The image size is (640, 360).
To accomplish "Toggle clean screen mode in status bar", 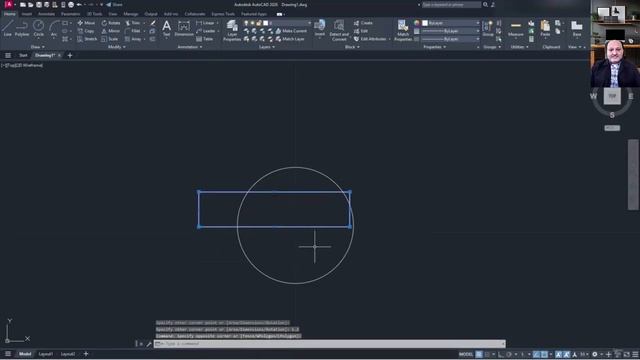I will point(627,354).
